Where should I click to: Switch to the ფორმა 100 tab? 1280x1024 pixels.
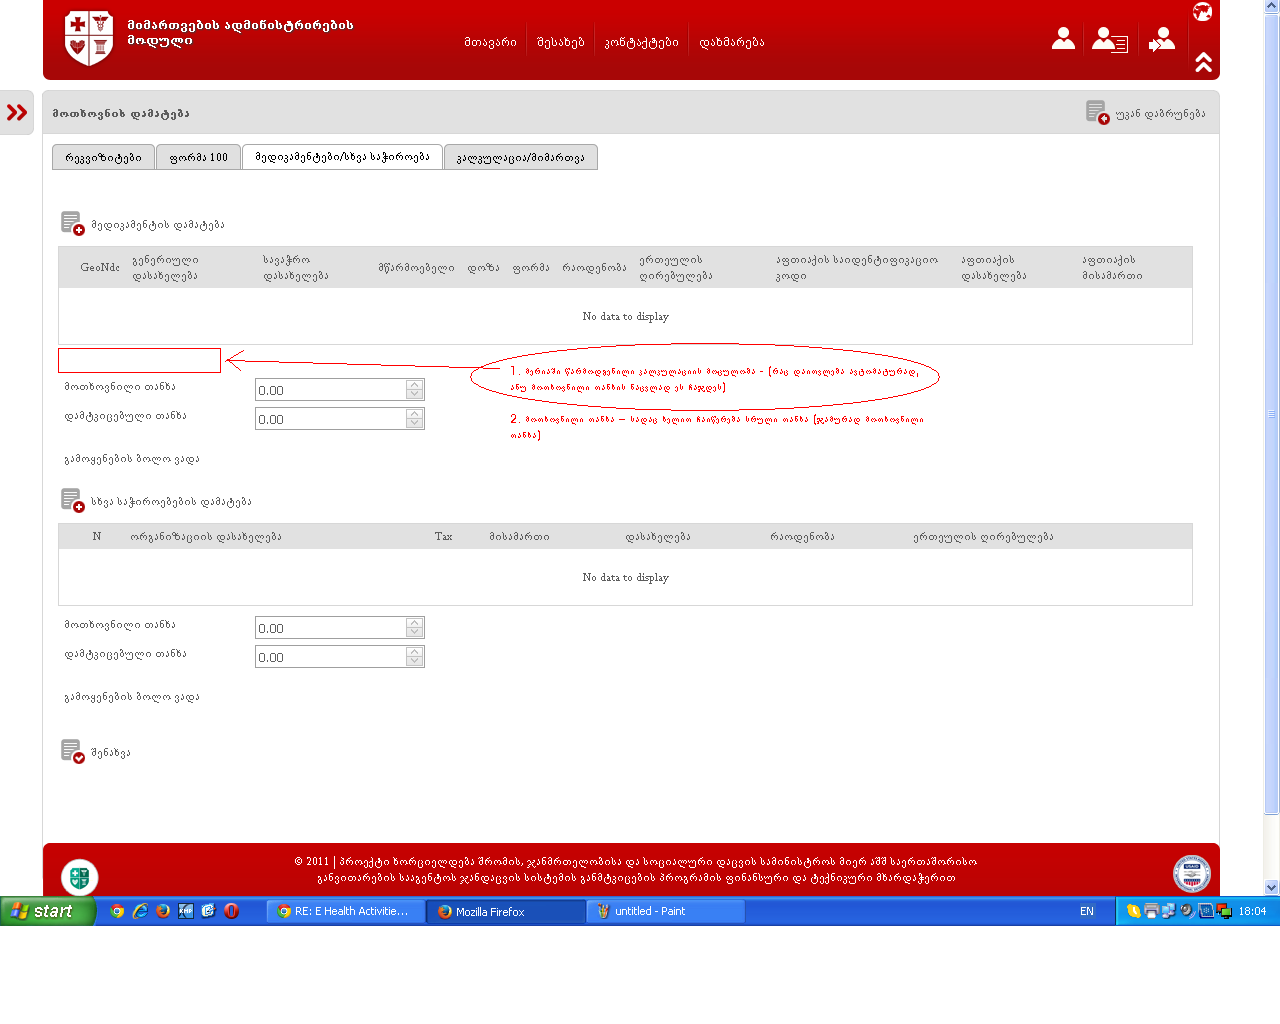coord(198,157)
